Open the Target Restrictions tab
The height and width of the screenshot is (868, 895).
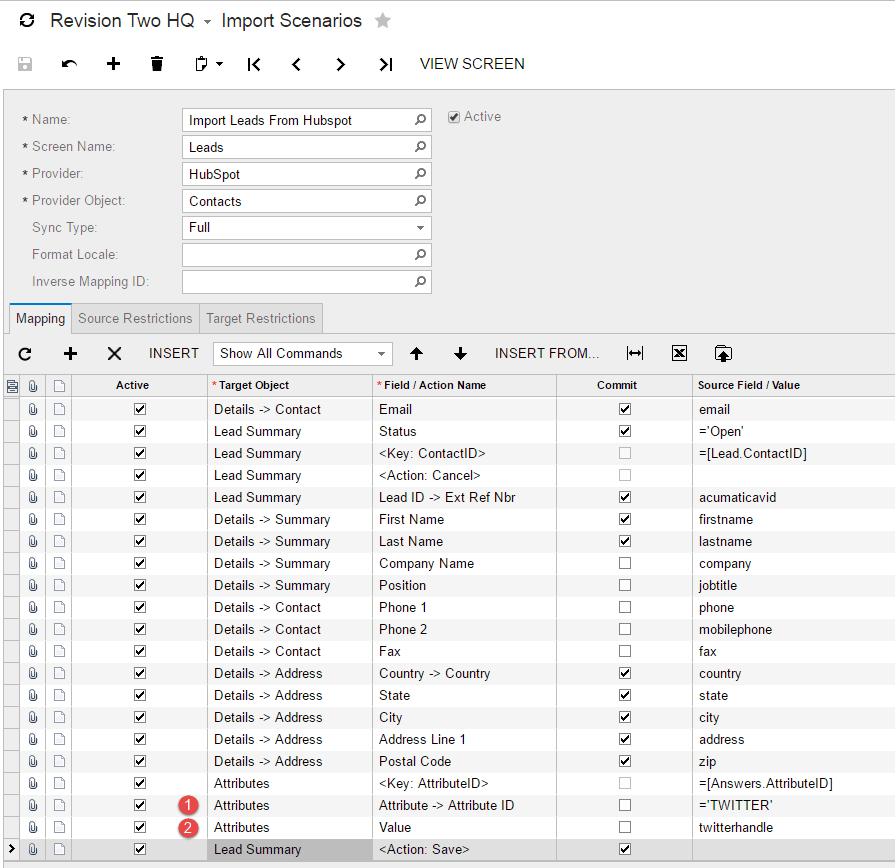point(261,318)
